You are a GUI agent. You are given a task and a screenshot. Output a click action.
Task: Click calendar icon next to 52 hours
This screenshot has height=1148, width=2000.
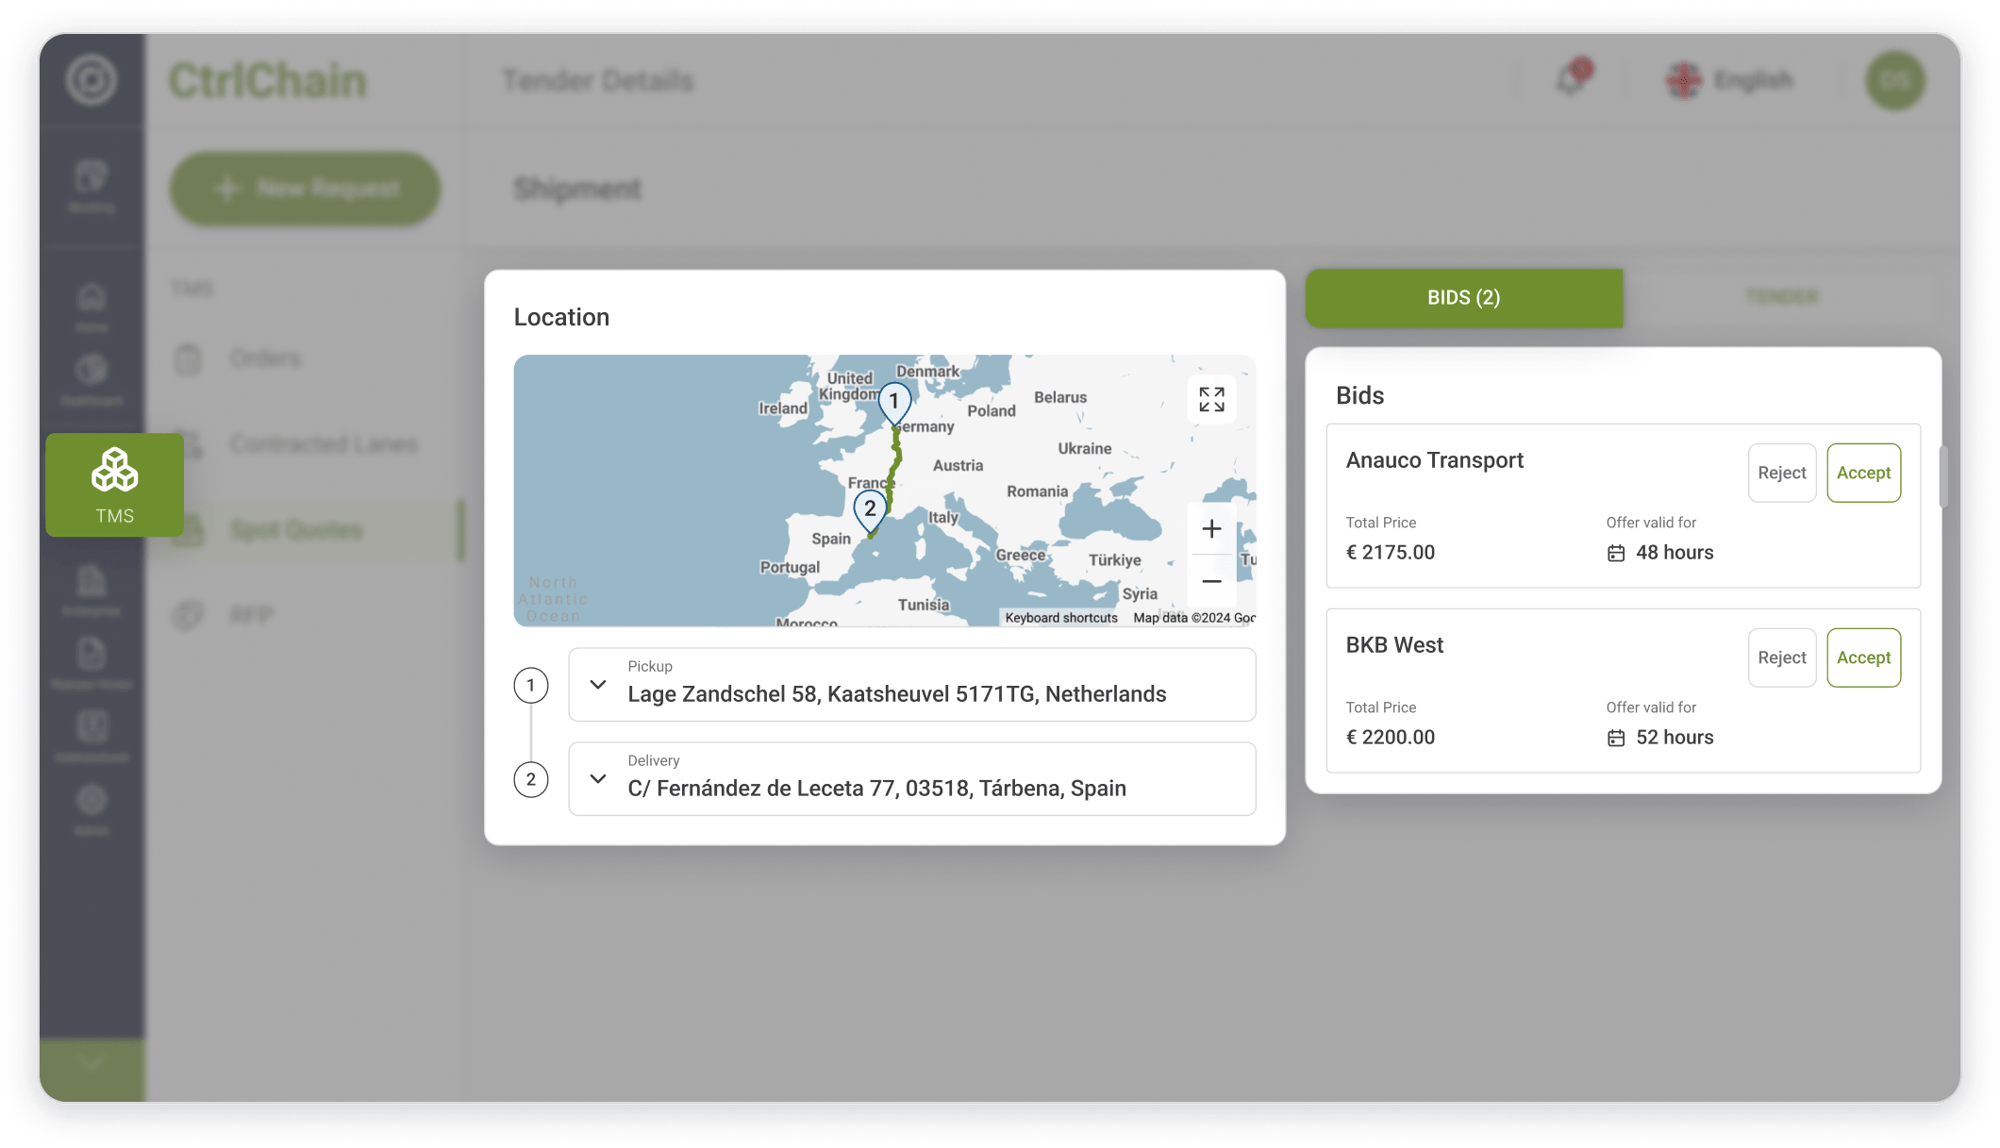tap(1616, 738)
